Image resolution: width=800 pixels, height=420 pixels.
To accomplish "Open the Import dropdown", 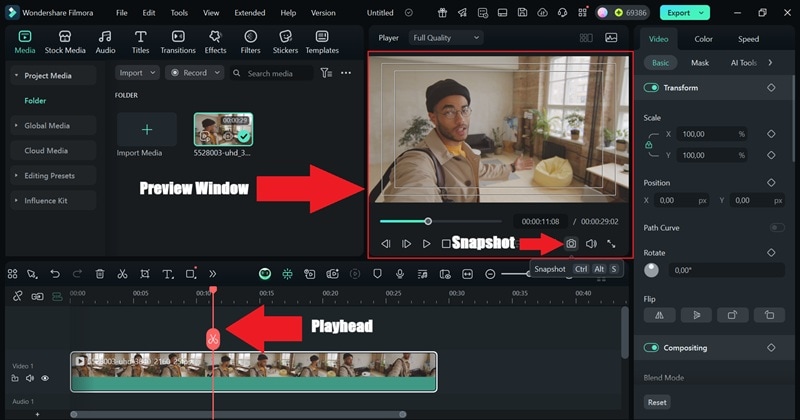I will [x=137, y=73].
